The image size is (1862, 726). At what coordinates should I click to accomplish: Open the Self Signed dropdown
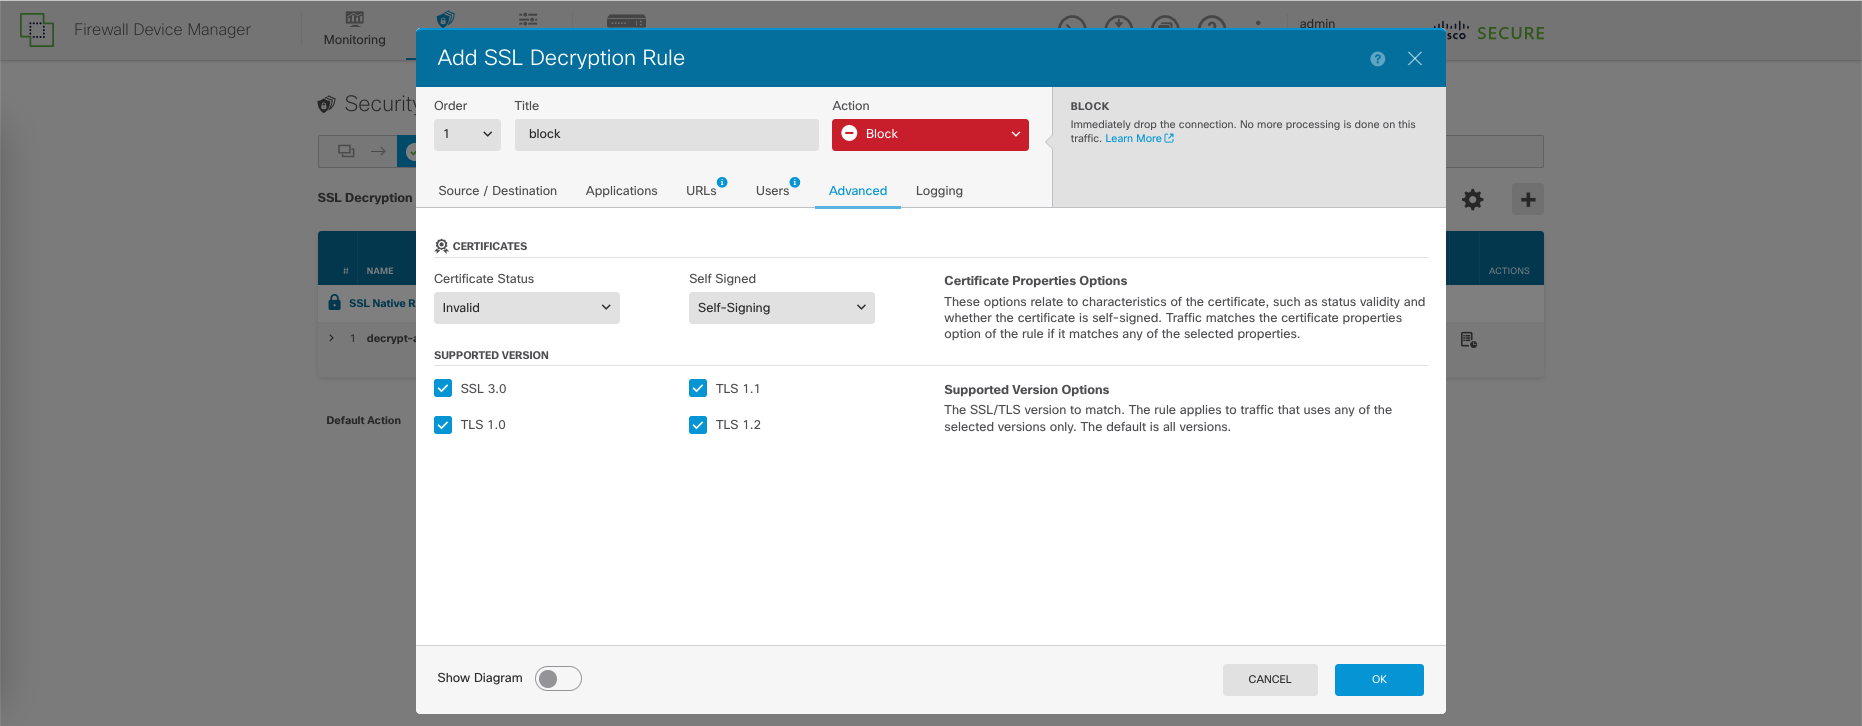781,308
